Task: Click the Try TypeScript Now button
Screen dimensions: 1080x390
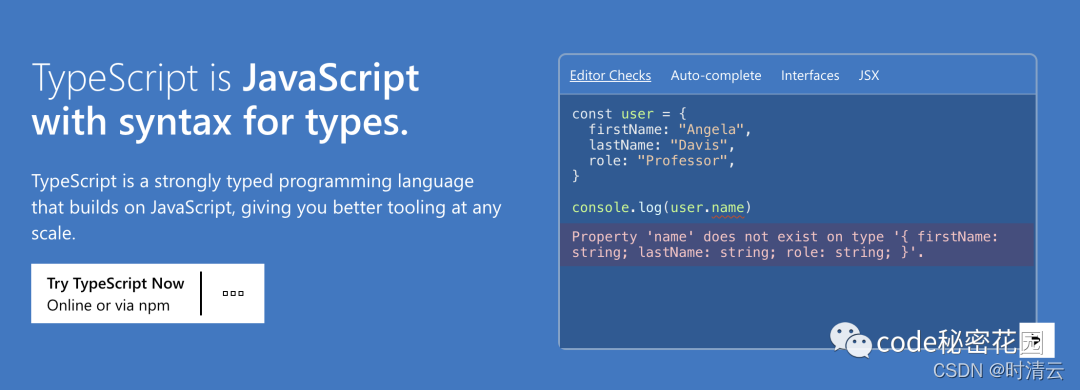Action: (x=147, y=294)
